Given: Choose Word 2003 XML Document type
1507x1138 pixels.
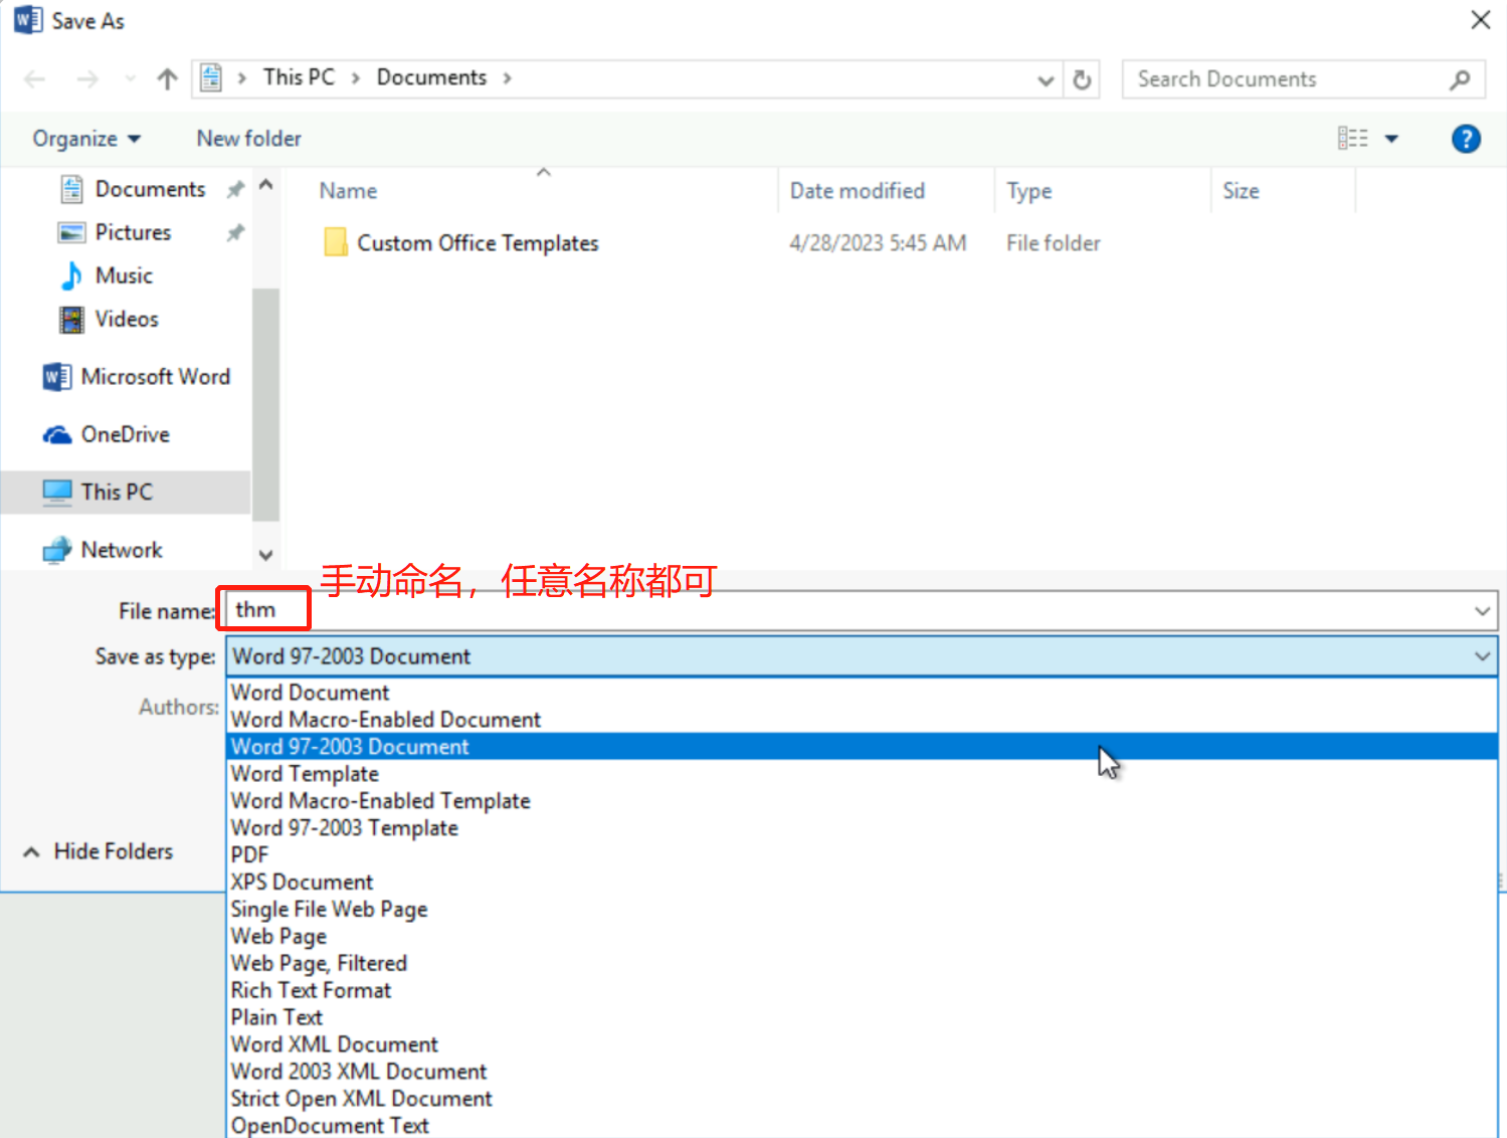Looking at the screenshot, I should [862, 1071].
